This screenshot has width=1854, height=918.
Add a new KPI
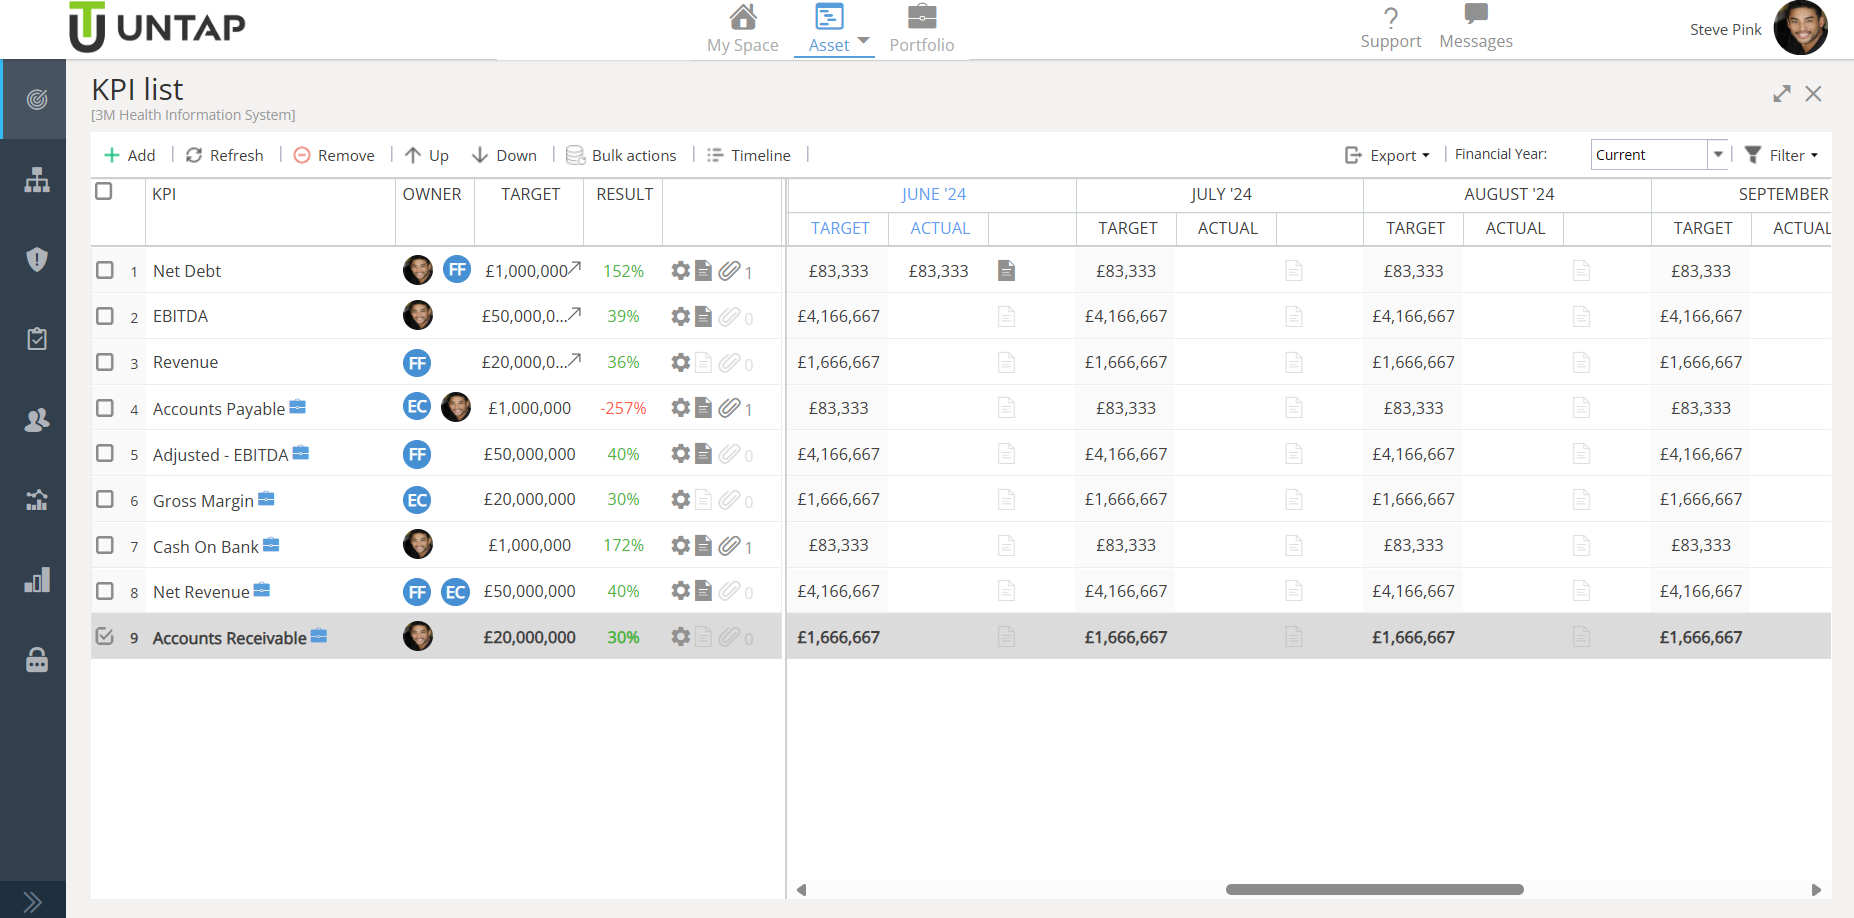[x=130, y=155]
